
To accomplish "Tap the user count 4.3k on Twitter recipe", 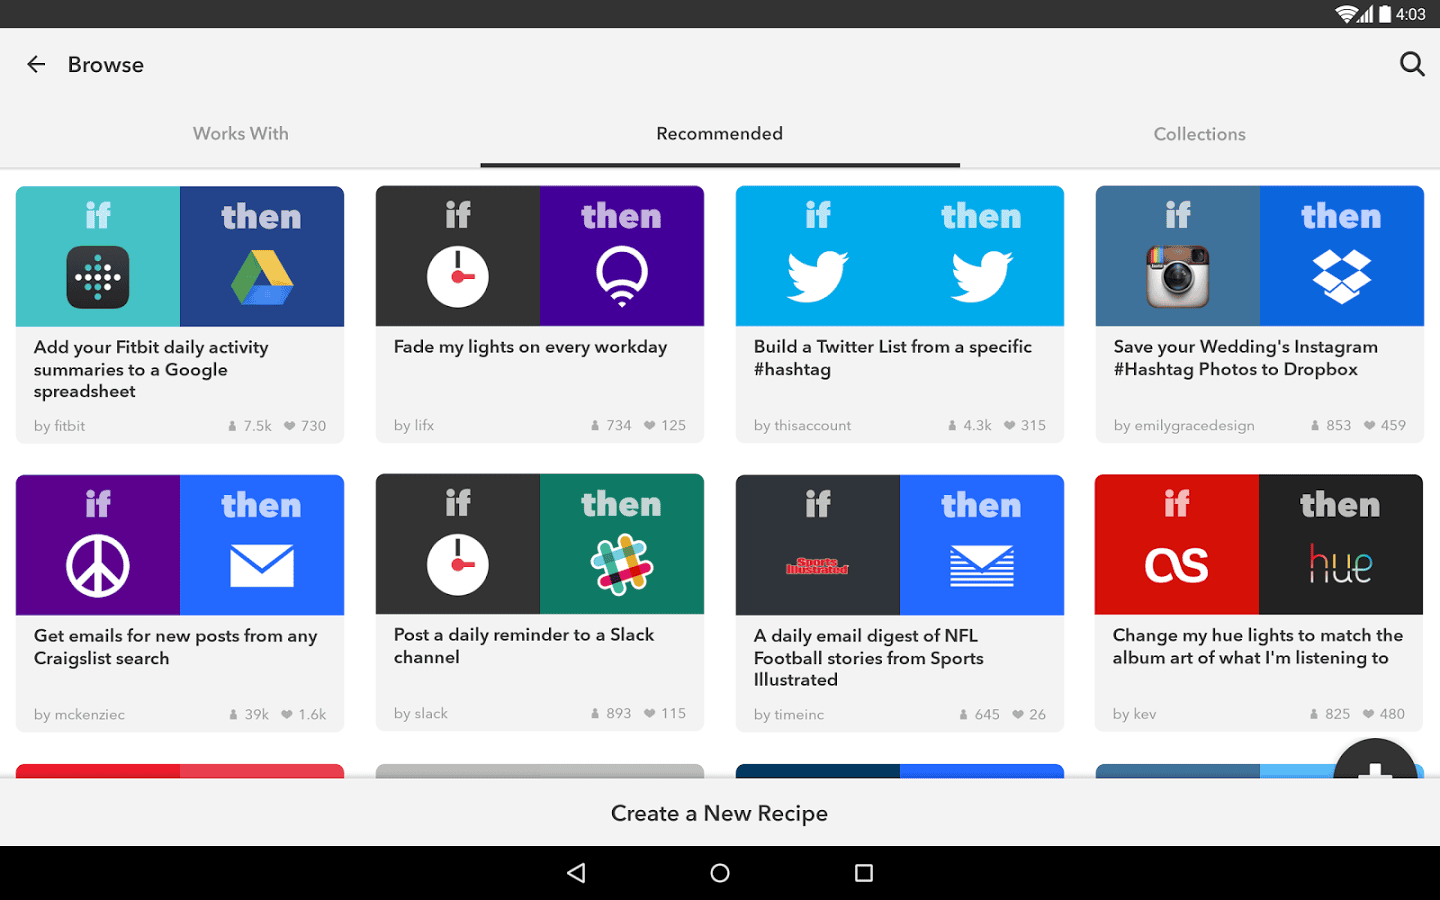I will (970, 425).
